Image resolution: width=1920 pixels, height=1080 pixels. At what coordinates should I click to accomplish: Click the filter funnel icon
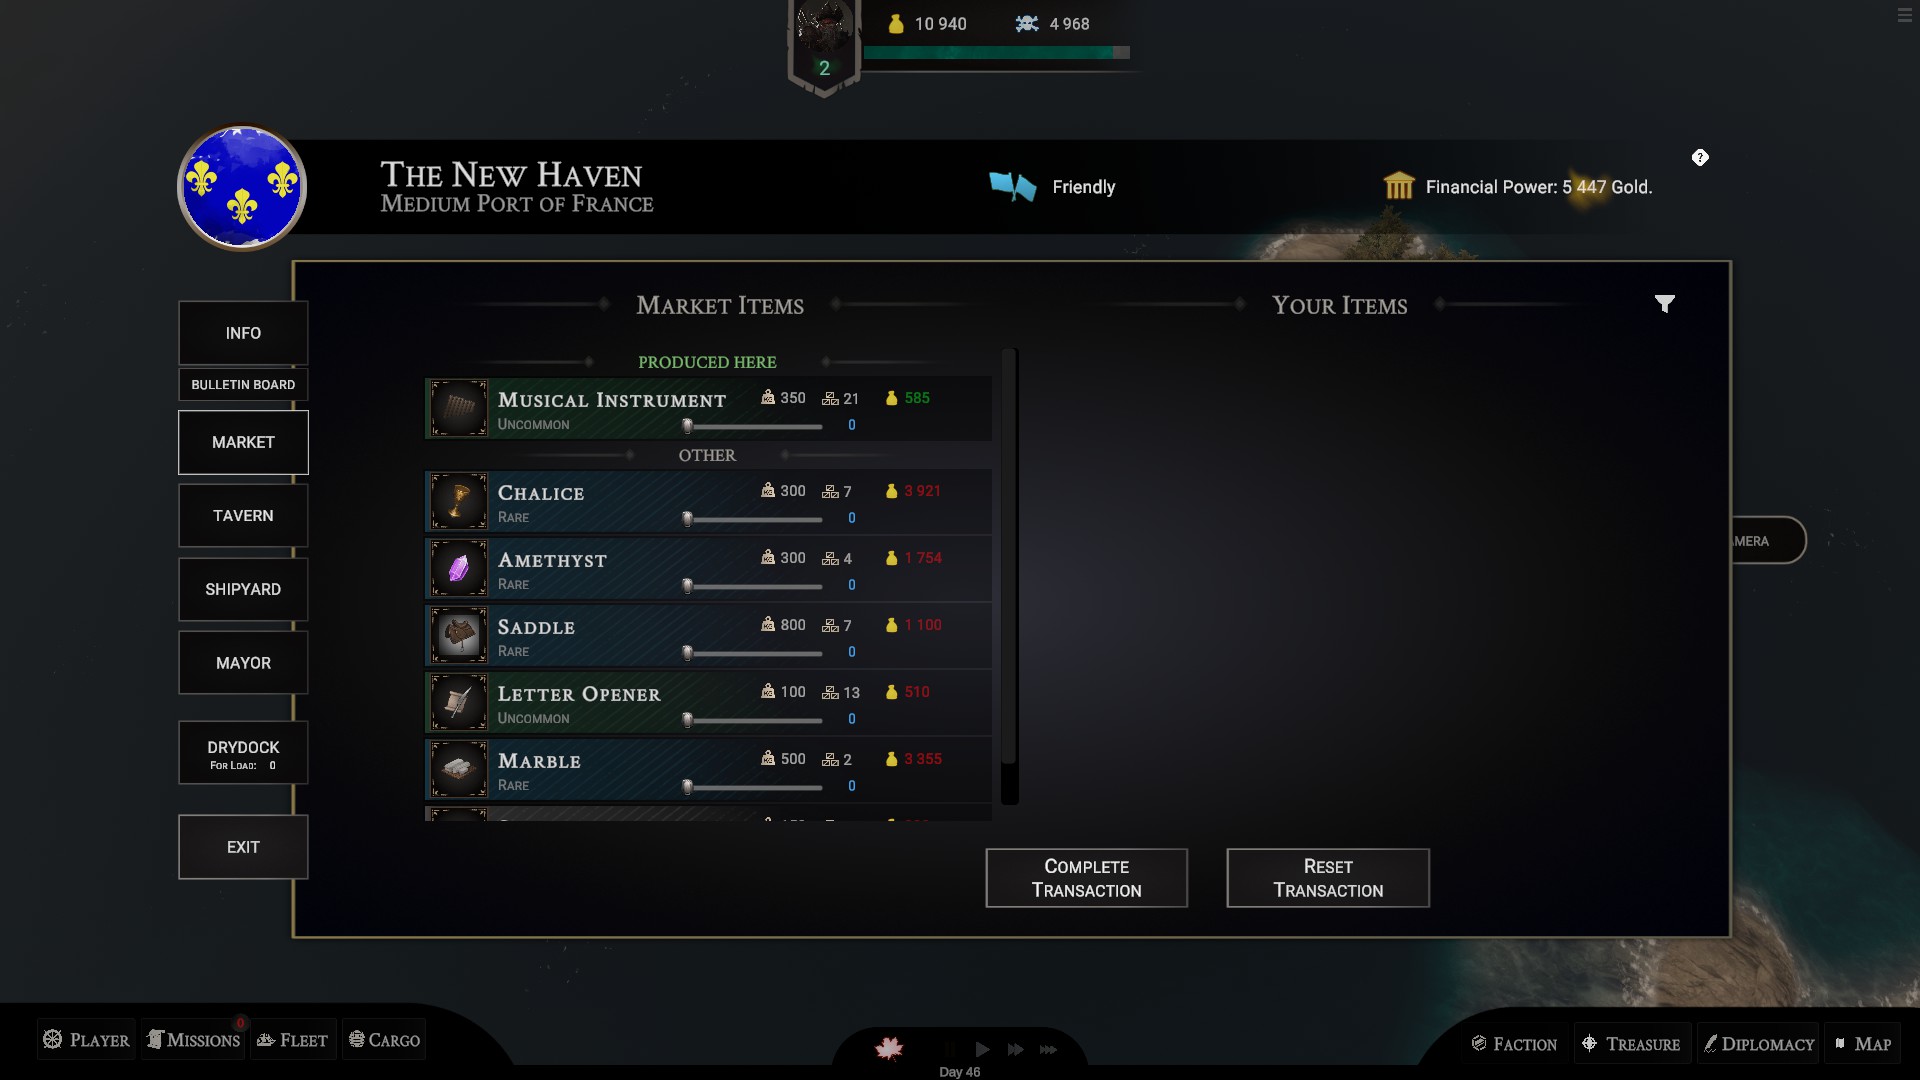tap(1664, 304)
